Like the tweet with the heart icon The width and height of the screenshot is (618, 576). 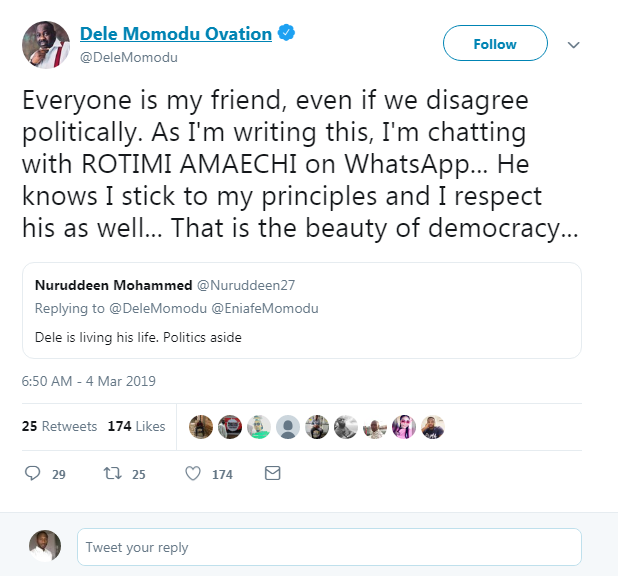[194, 473]
